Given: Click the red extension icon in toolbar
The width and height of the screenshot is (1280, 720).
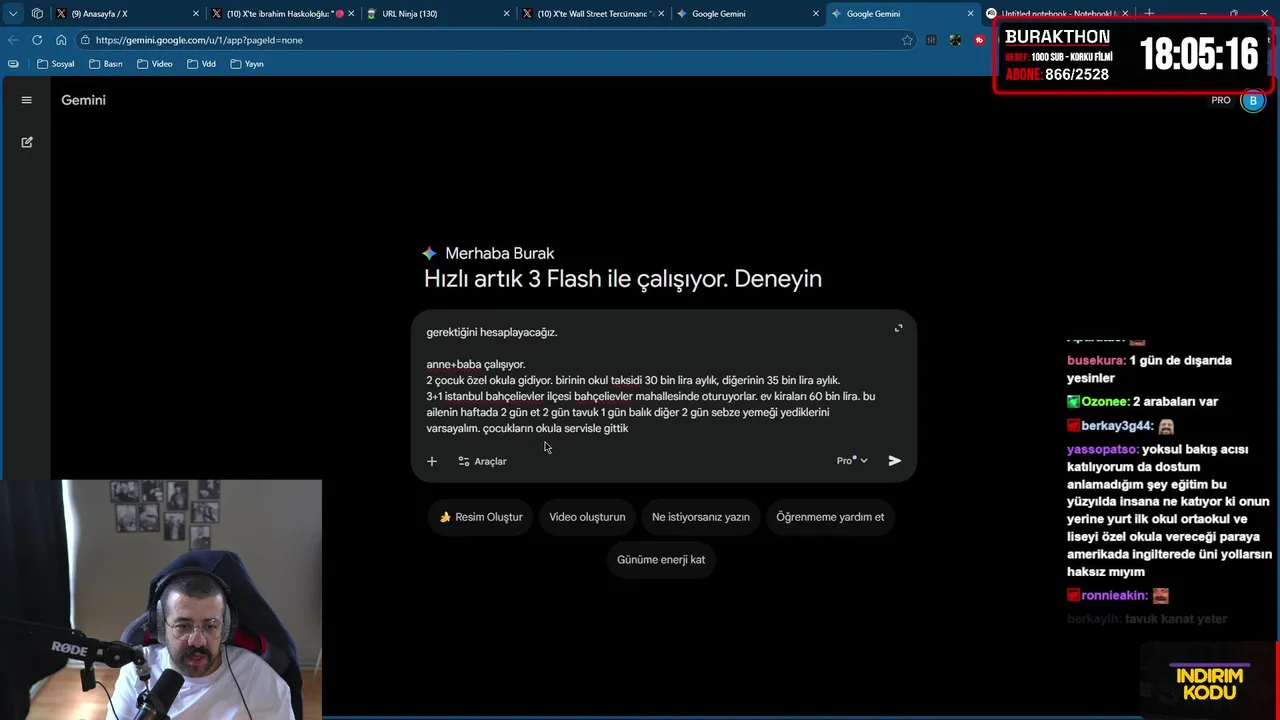Looking at the screenshot, I should tap(979, 40).
